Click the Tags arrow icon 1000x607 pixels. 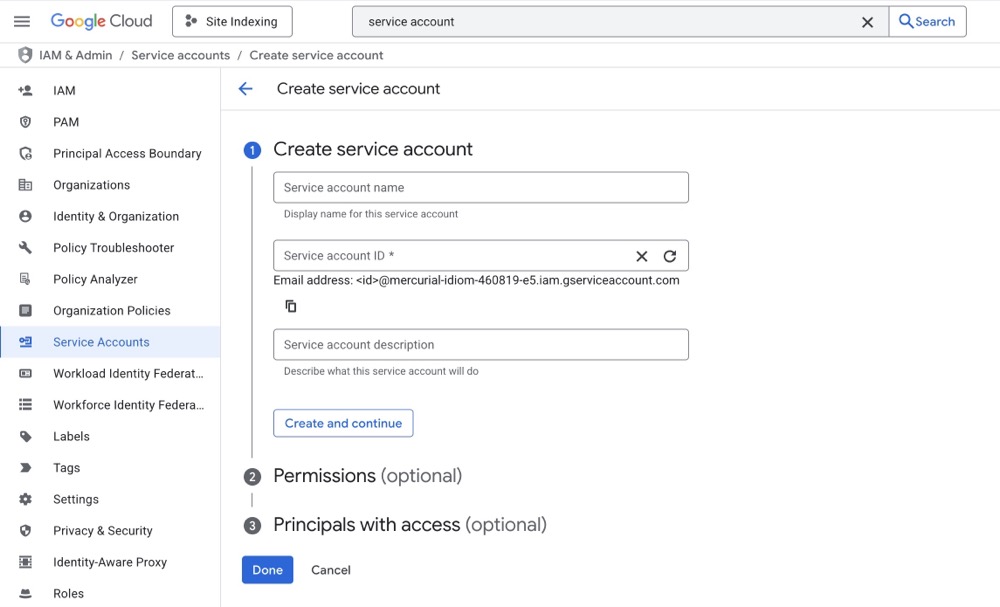click(26, 467)
